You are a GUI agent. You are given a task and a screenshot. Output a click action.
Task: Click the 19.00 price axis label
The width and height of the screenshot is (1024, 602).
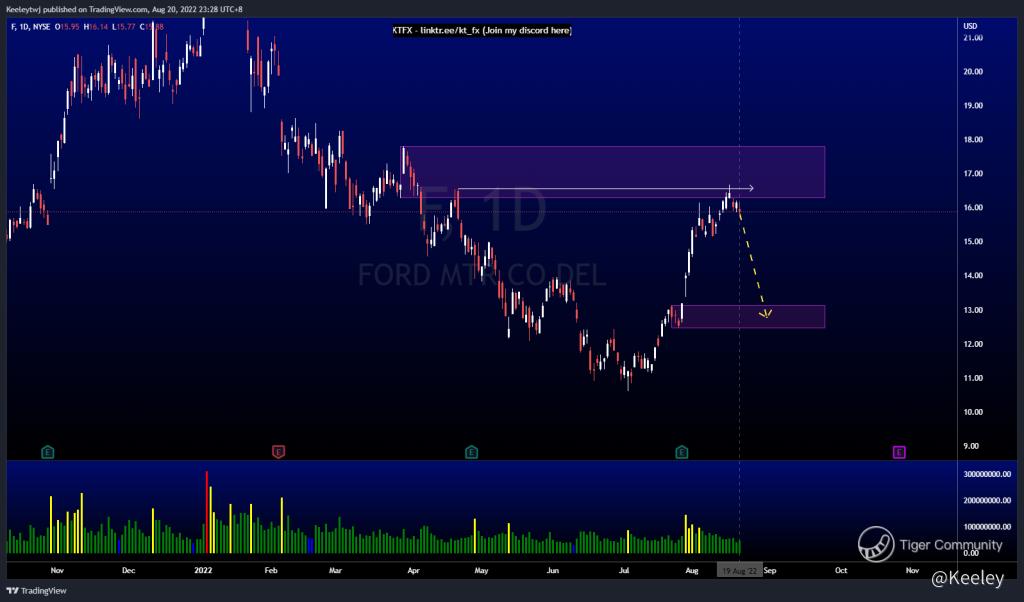[x=973, y=106]
